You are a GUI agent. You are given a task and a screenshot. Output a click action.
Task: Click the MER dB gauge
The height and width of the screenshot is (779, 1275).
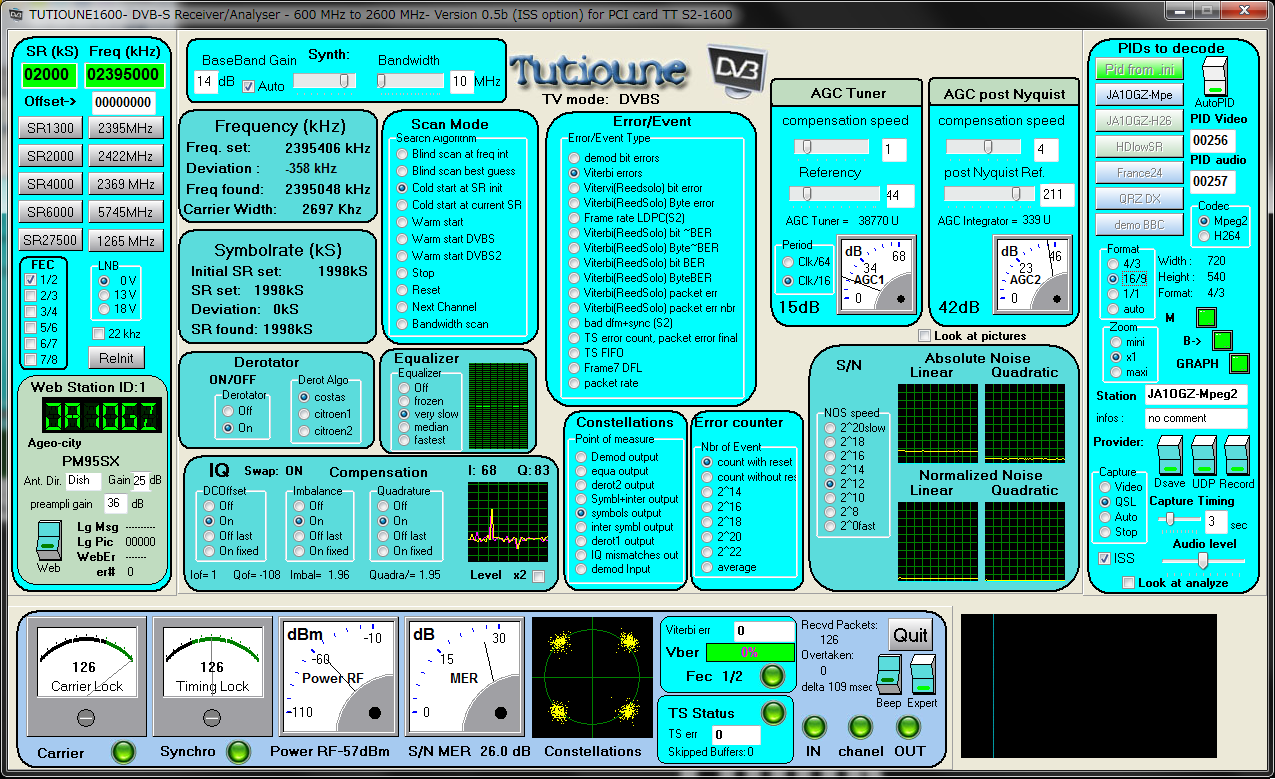click(x=466, y=676)
